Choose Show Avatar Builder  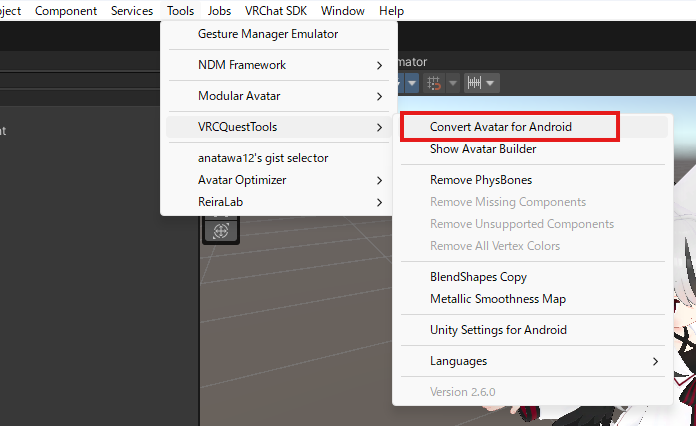coord(533,149)
